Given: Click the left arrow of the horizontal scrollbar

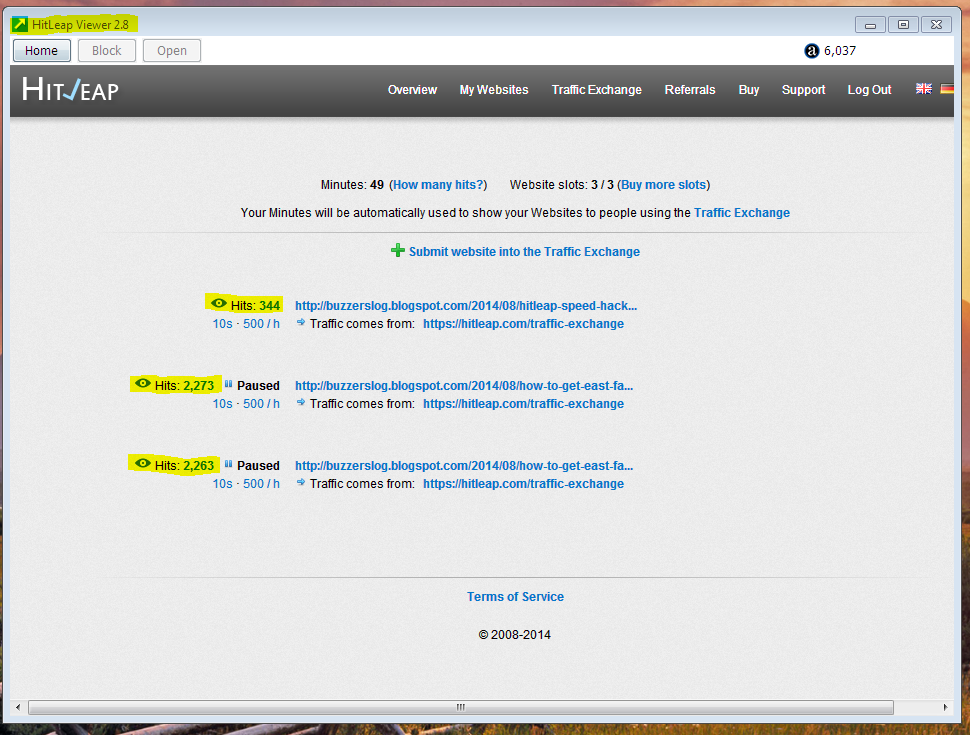Looking at the screenshot, I should click(x=18, y=707).
